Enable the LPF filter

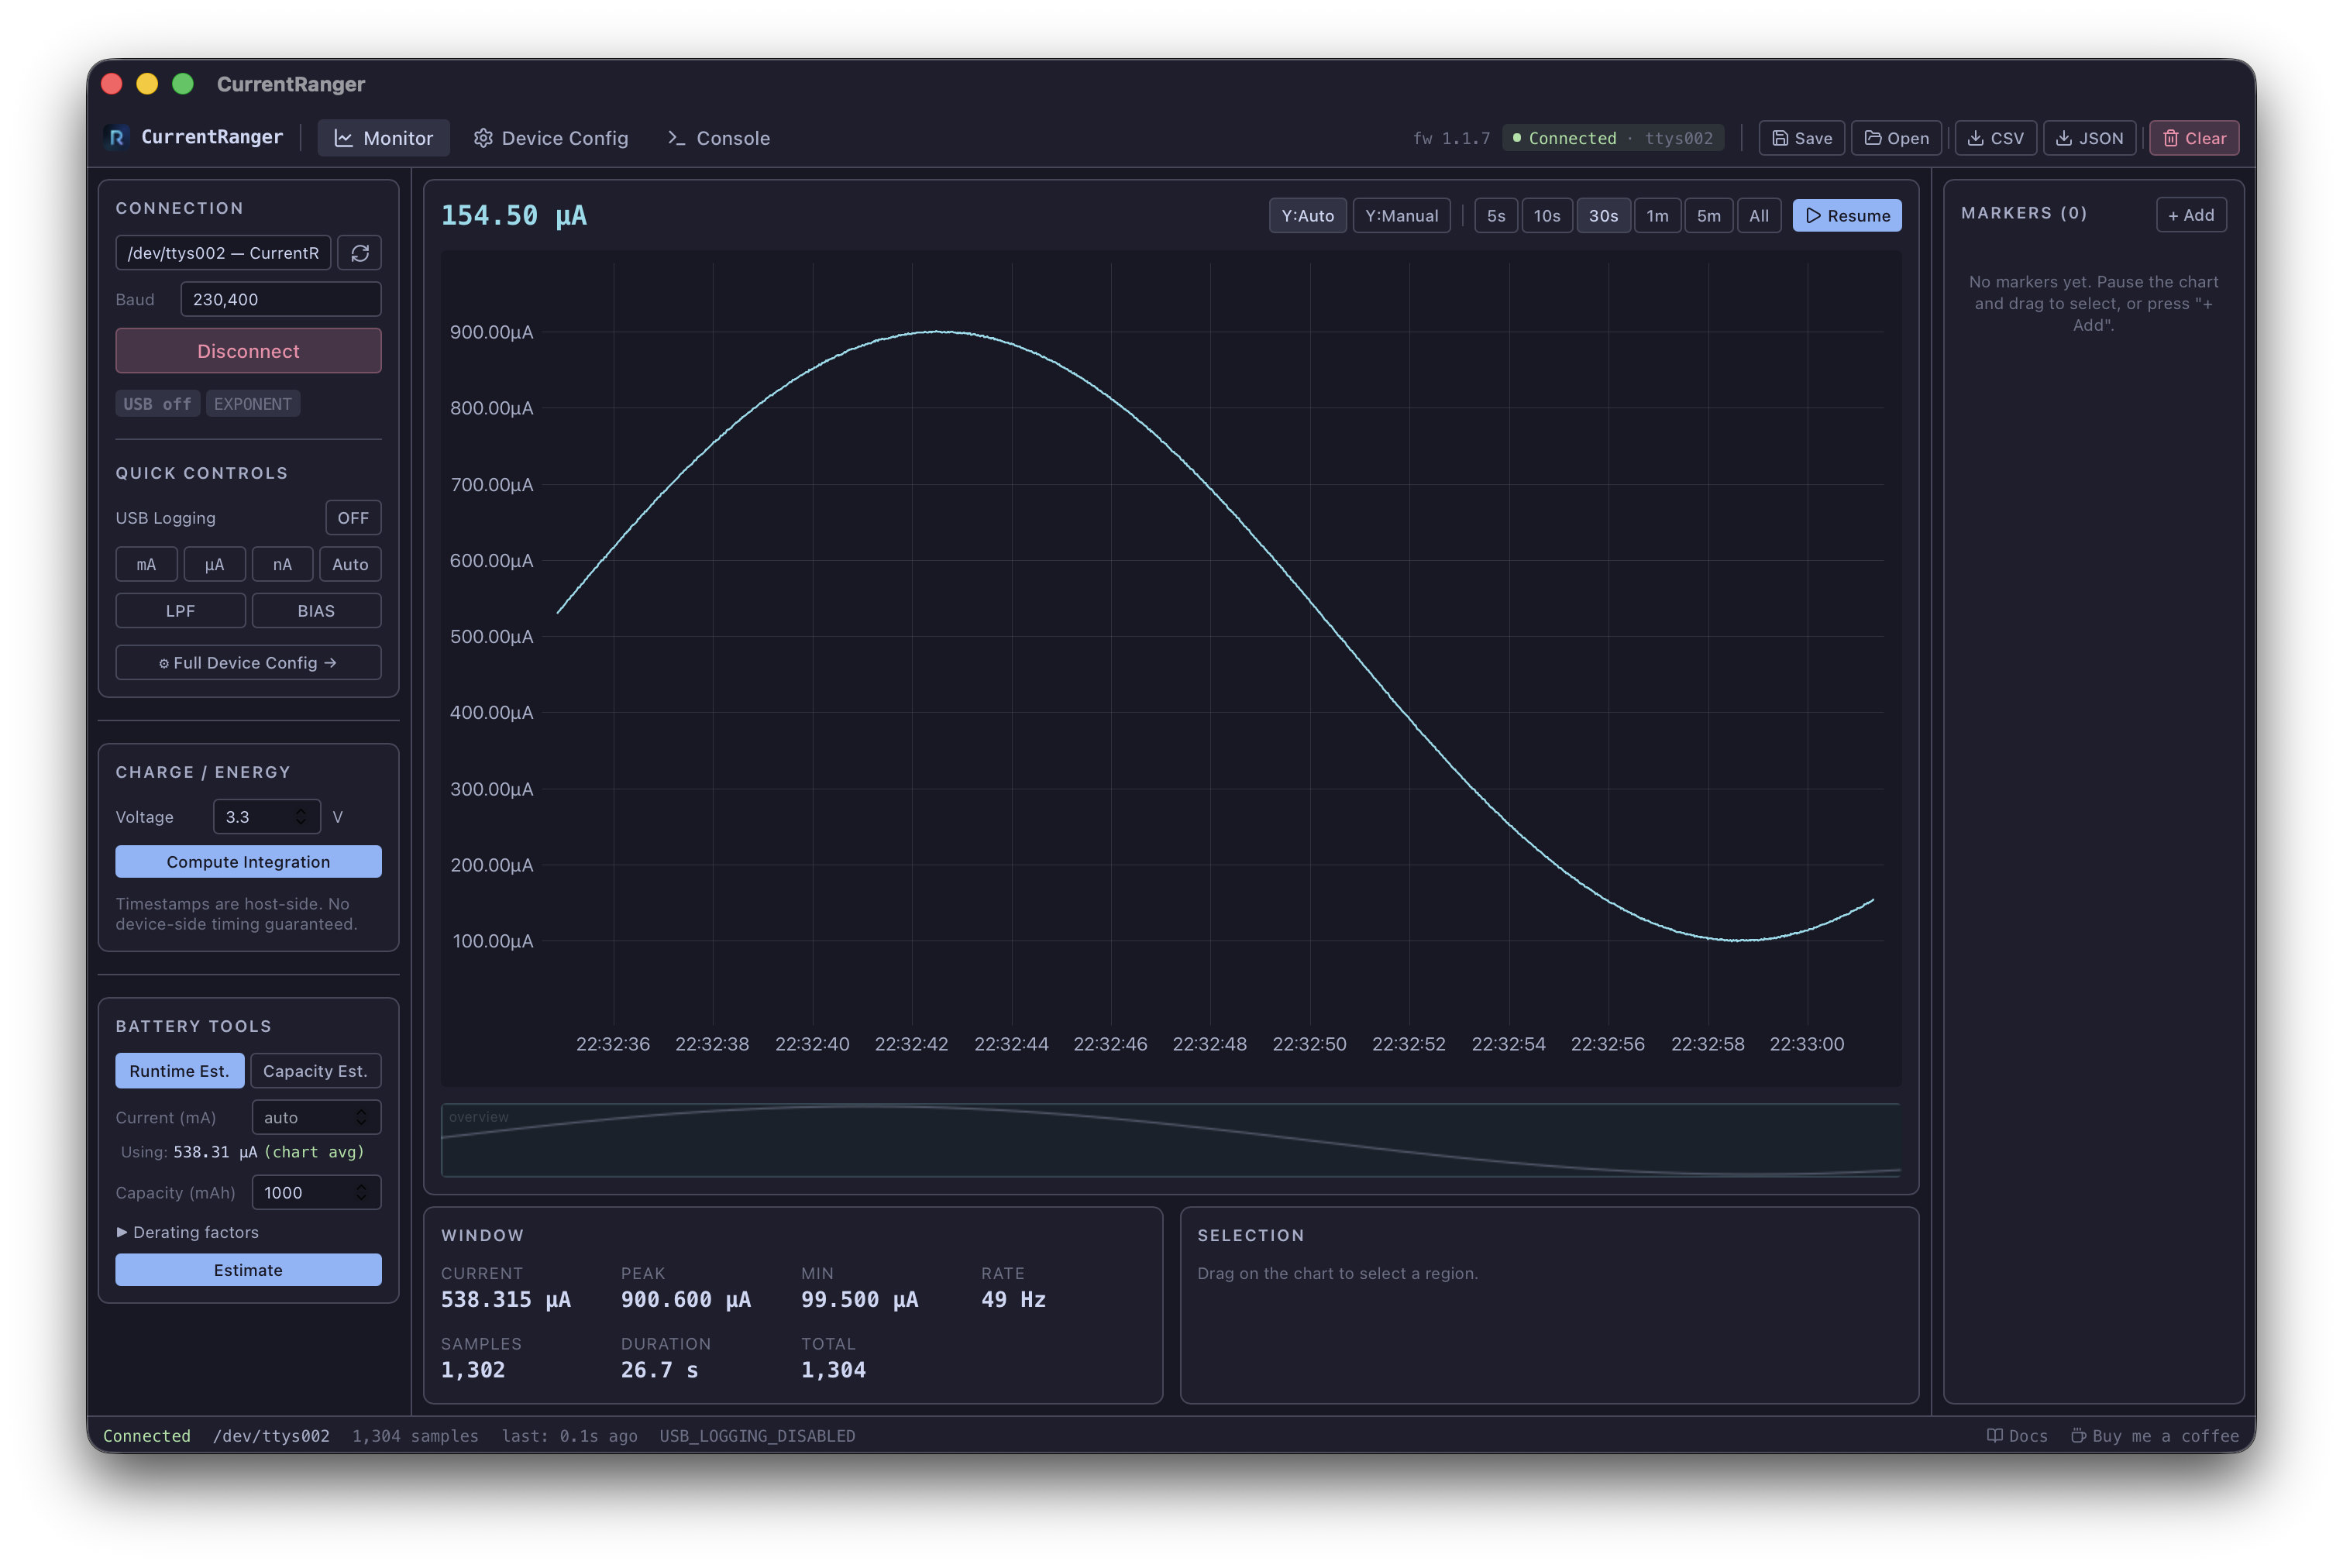[x=180, y=610]
